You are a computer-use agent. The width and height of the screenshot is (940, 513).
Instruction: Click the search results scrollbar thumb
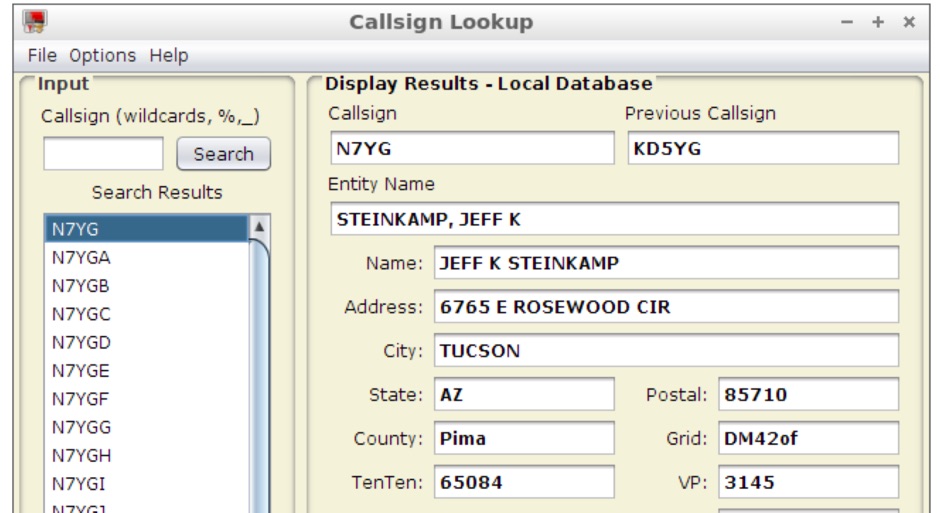[x=259, y=376]
